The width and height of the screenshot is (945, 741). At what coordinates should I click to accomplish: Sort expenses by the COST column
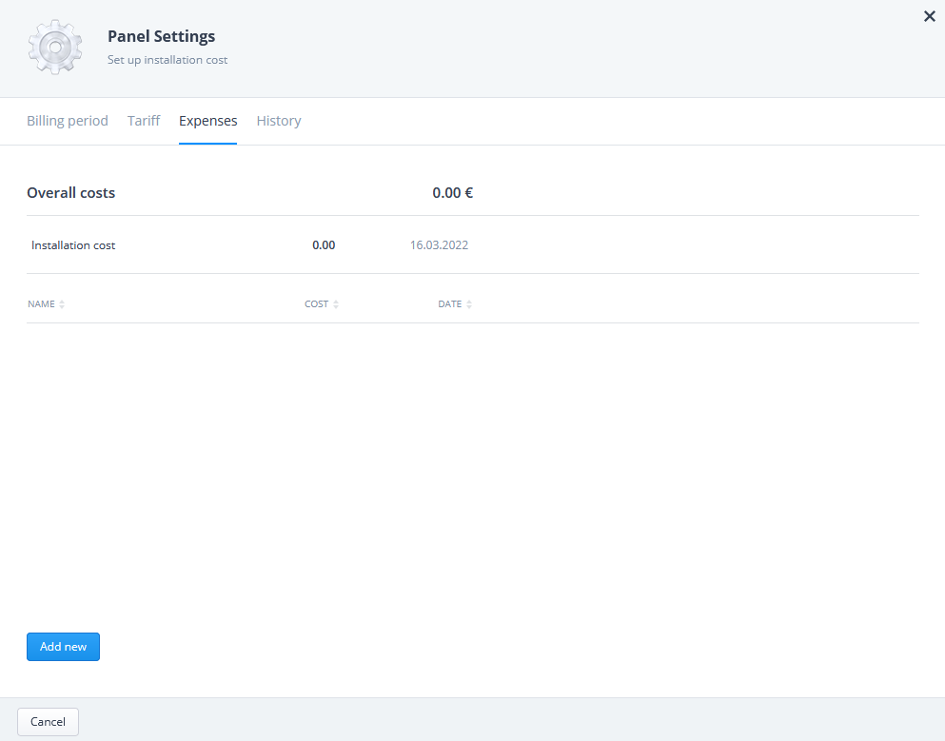click(336, 304)
